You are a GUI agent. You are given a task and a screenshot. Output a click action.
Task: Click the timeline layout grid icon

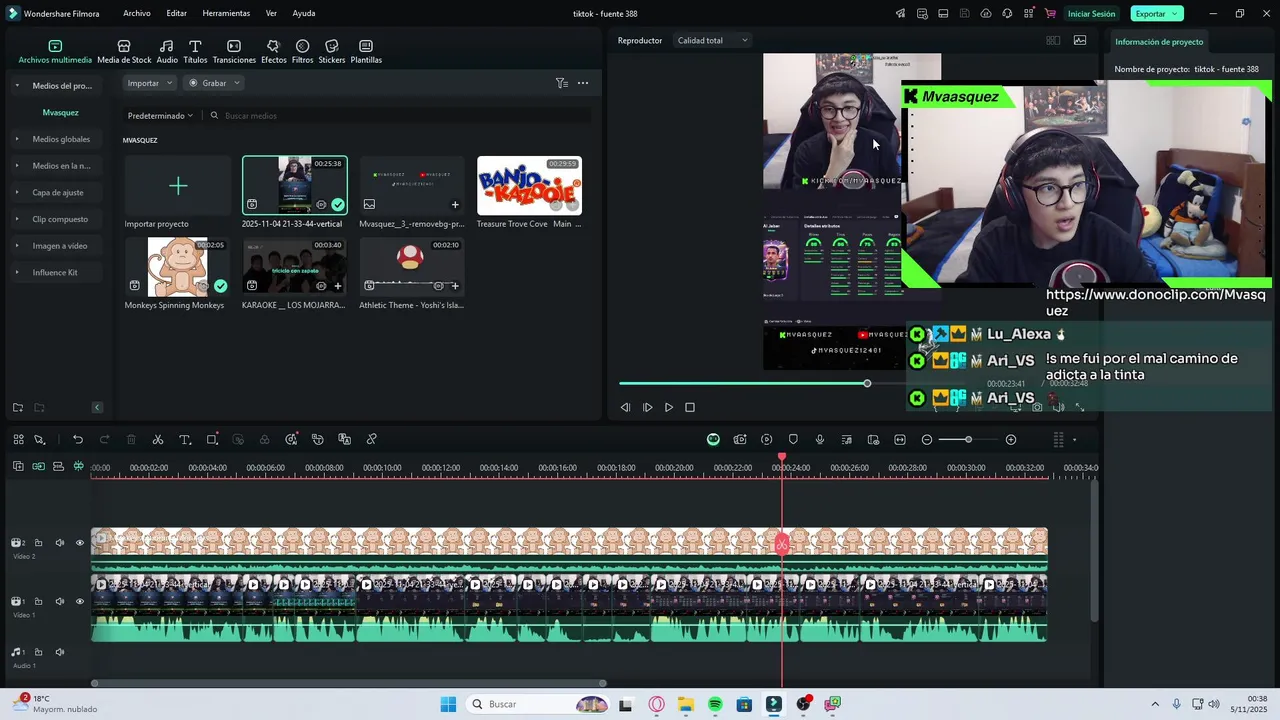(x=18, y=439)
